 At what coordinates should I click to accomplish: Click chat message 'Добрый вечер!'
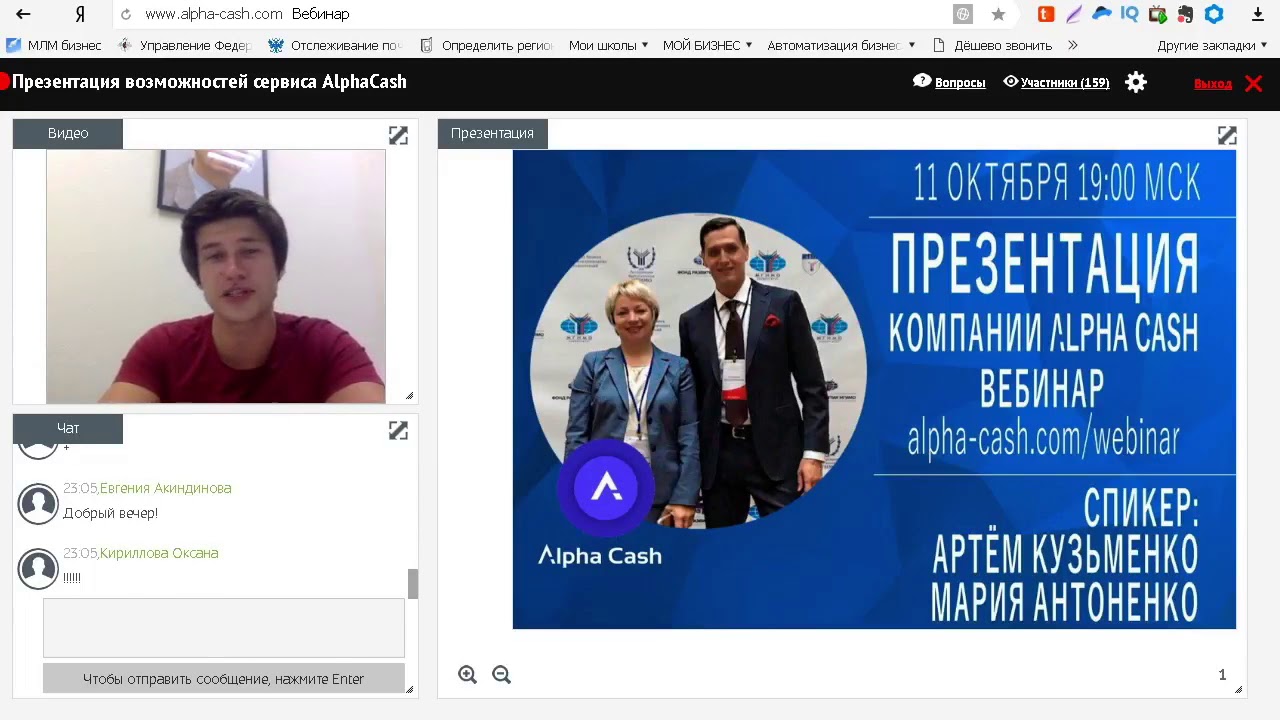[x=110, y=513]
